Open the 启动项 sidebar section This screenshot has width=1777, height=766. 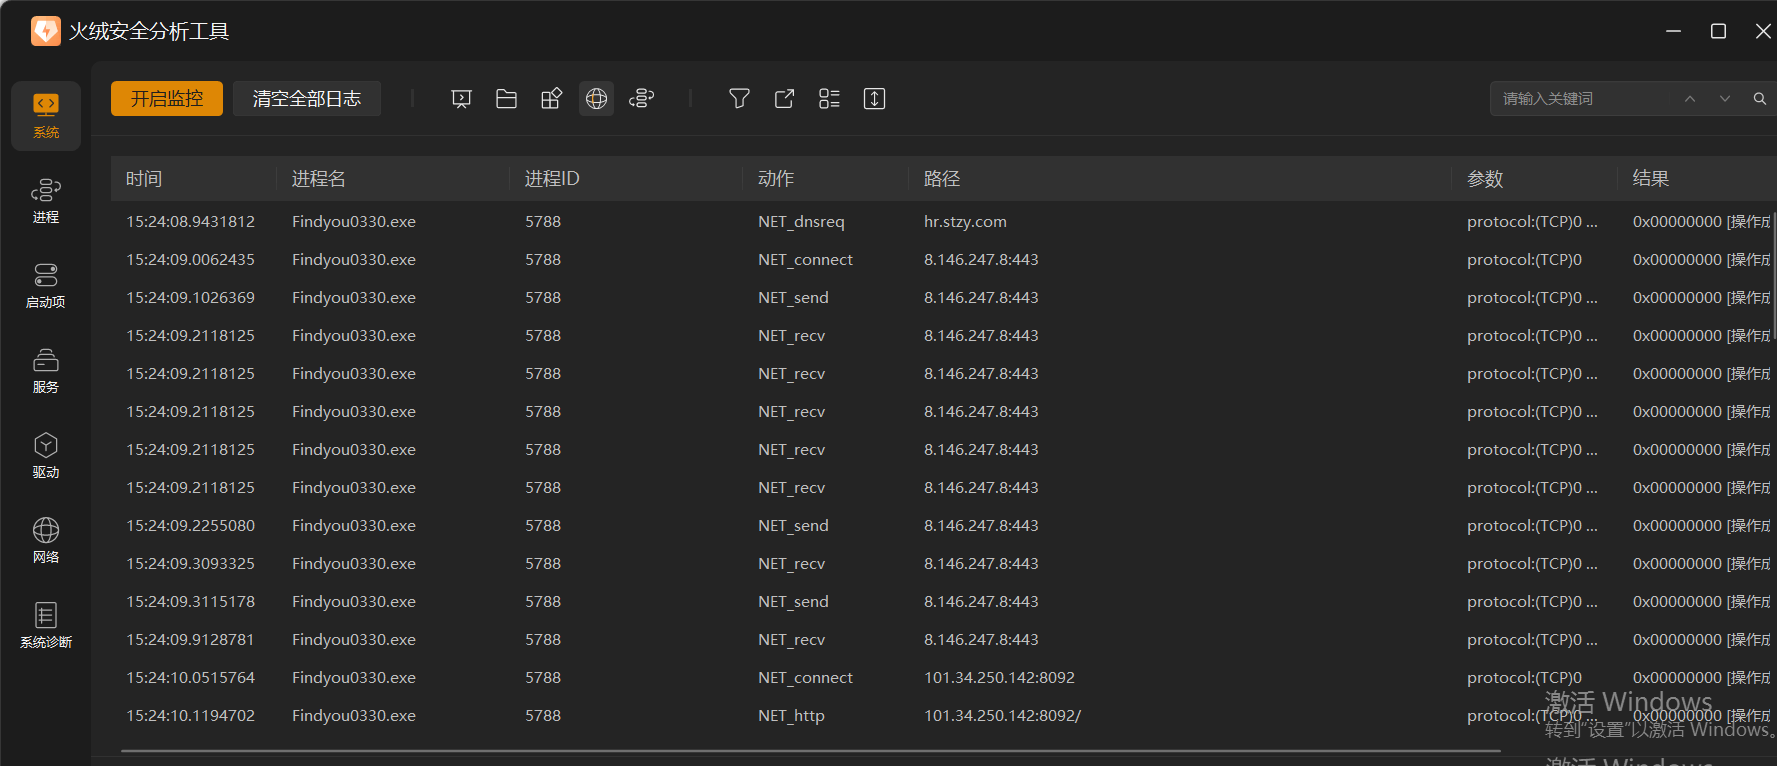46,286
